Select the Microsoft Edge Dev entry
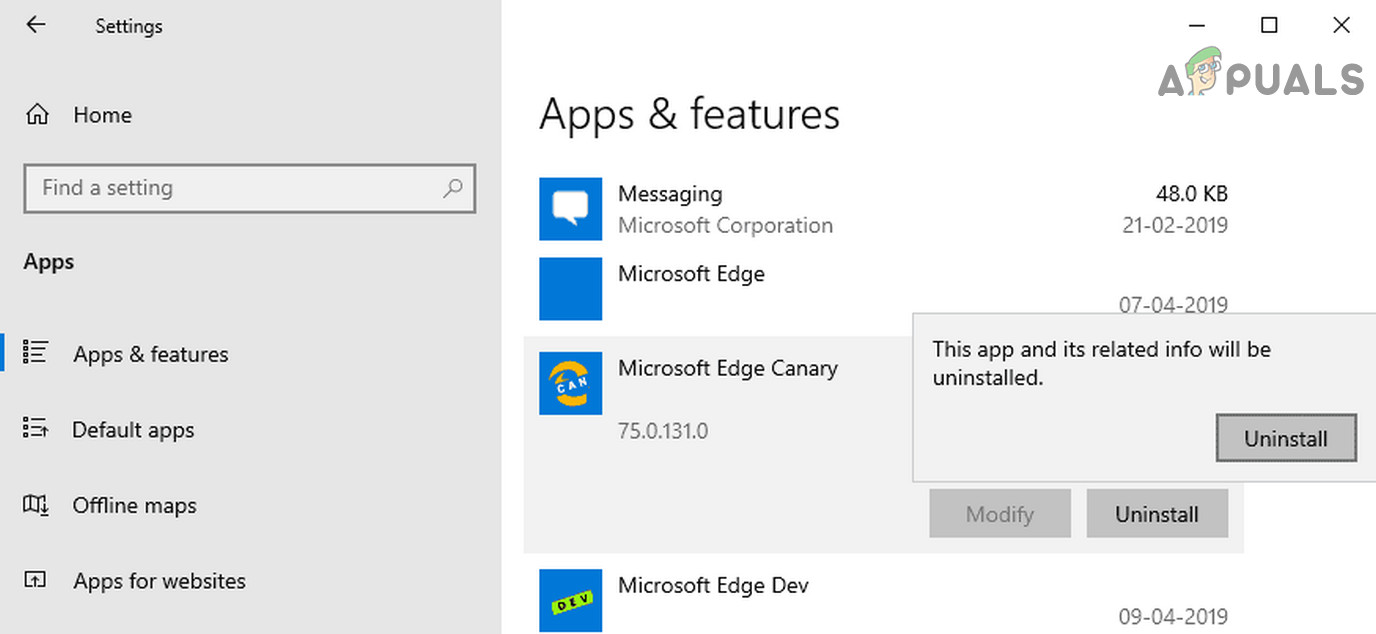 pos(713,586)
